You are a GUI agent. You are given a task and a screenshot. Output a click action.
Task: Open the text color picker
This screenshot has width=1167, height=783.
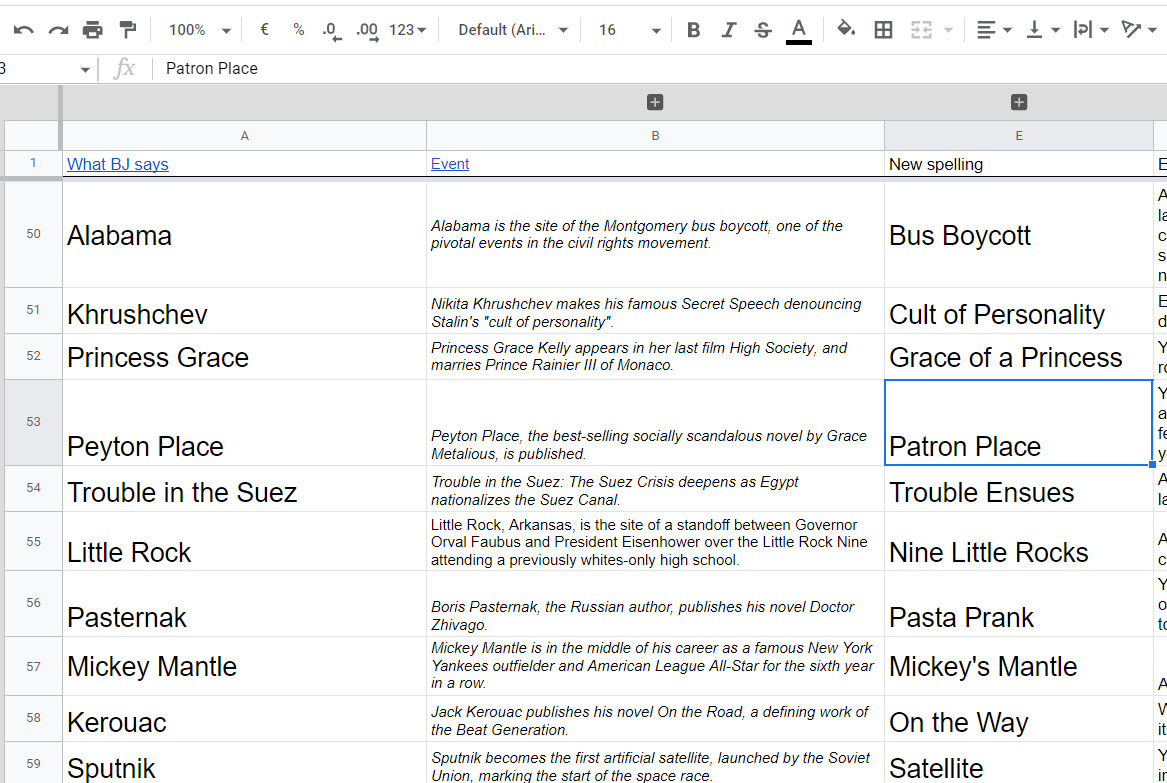coord(799,31)
